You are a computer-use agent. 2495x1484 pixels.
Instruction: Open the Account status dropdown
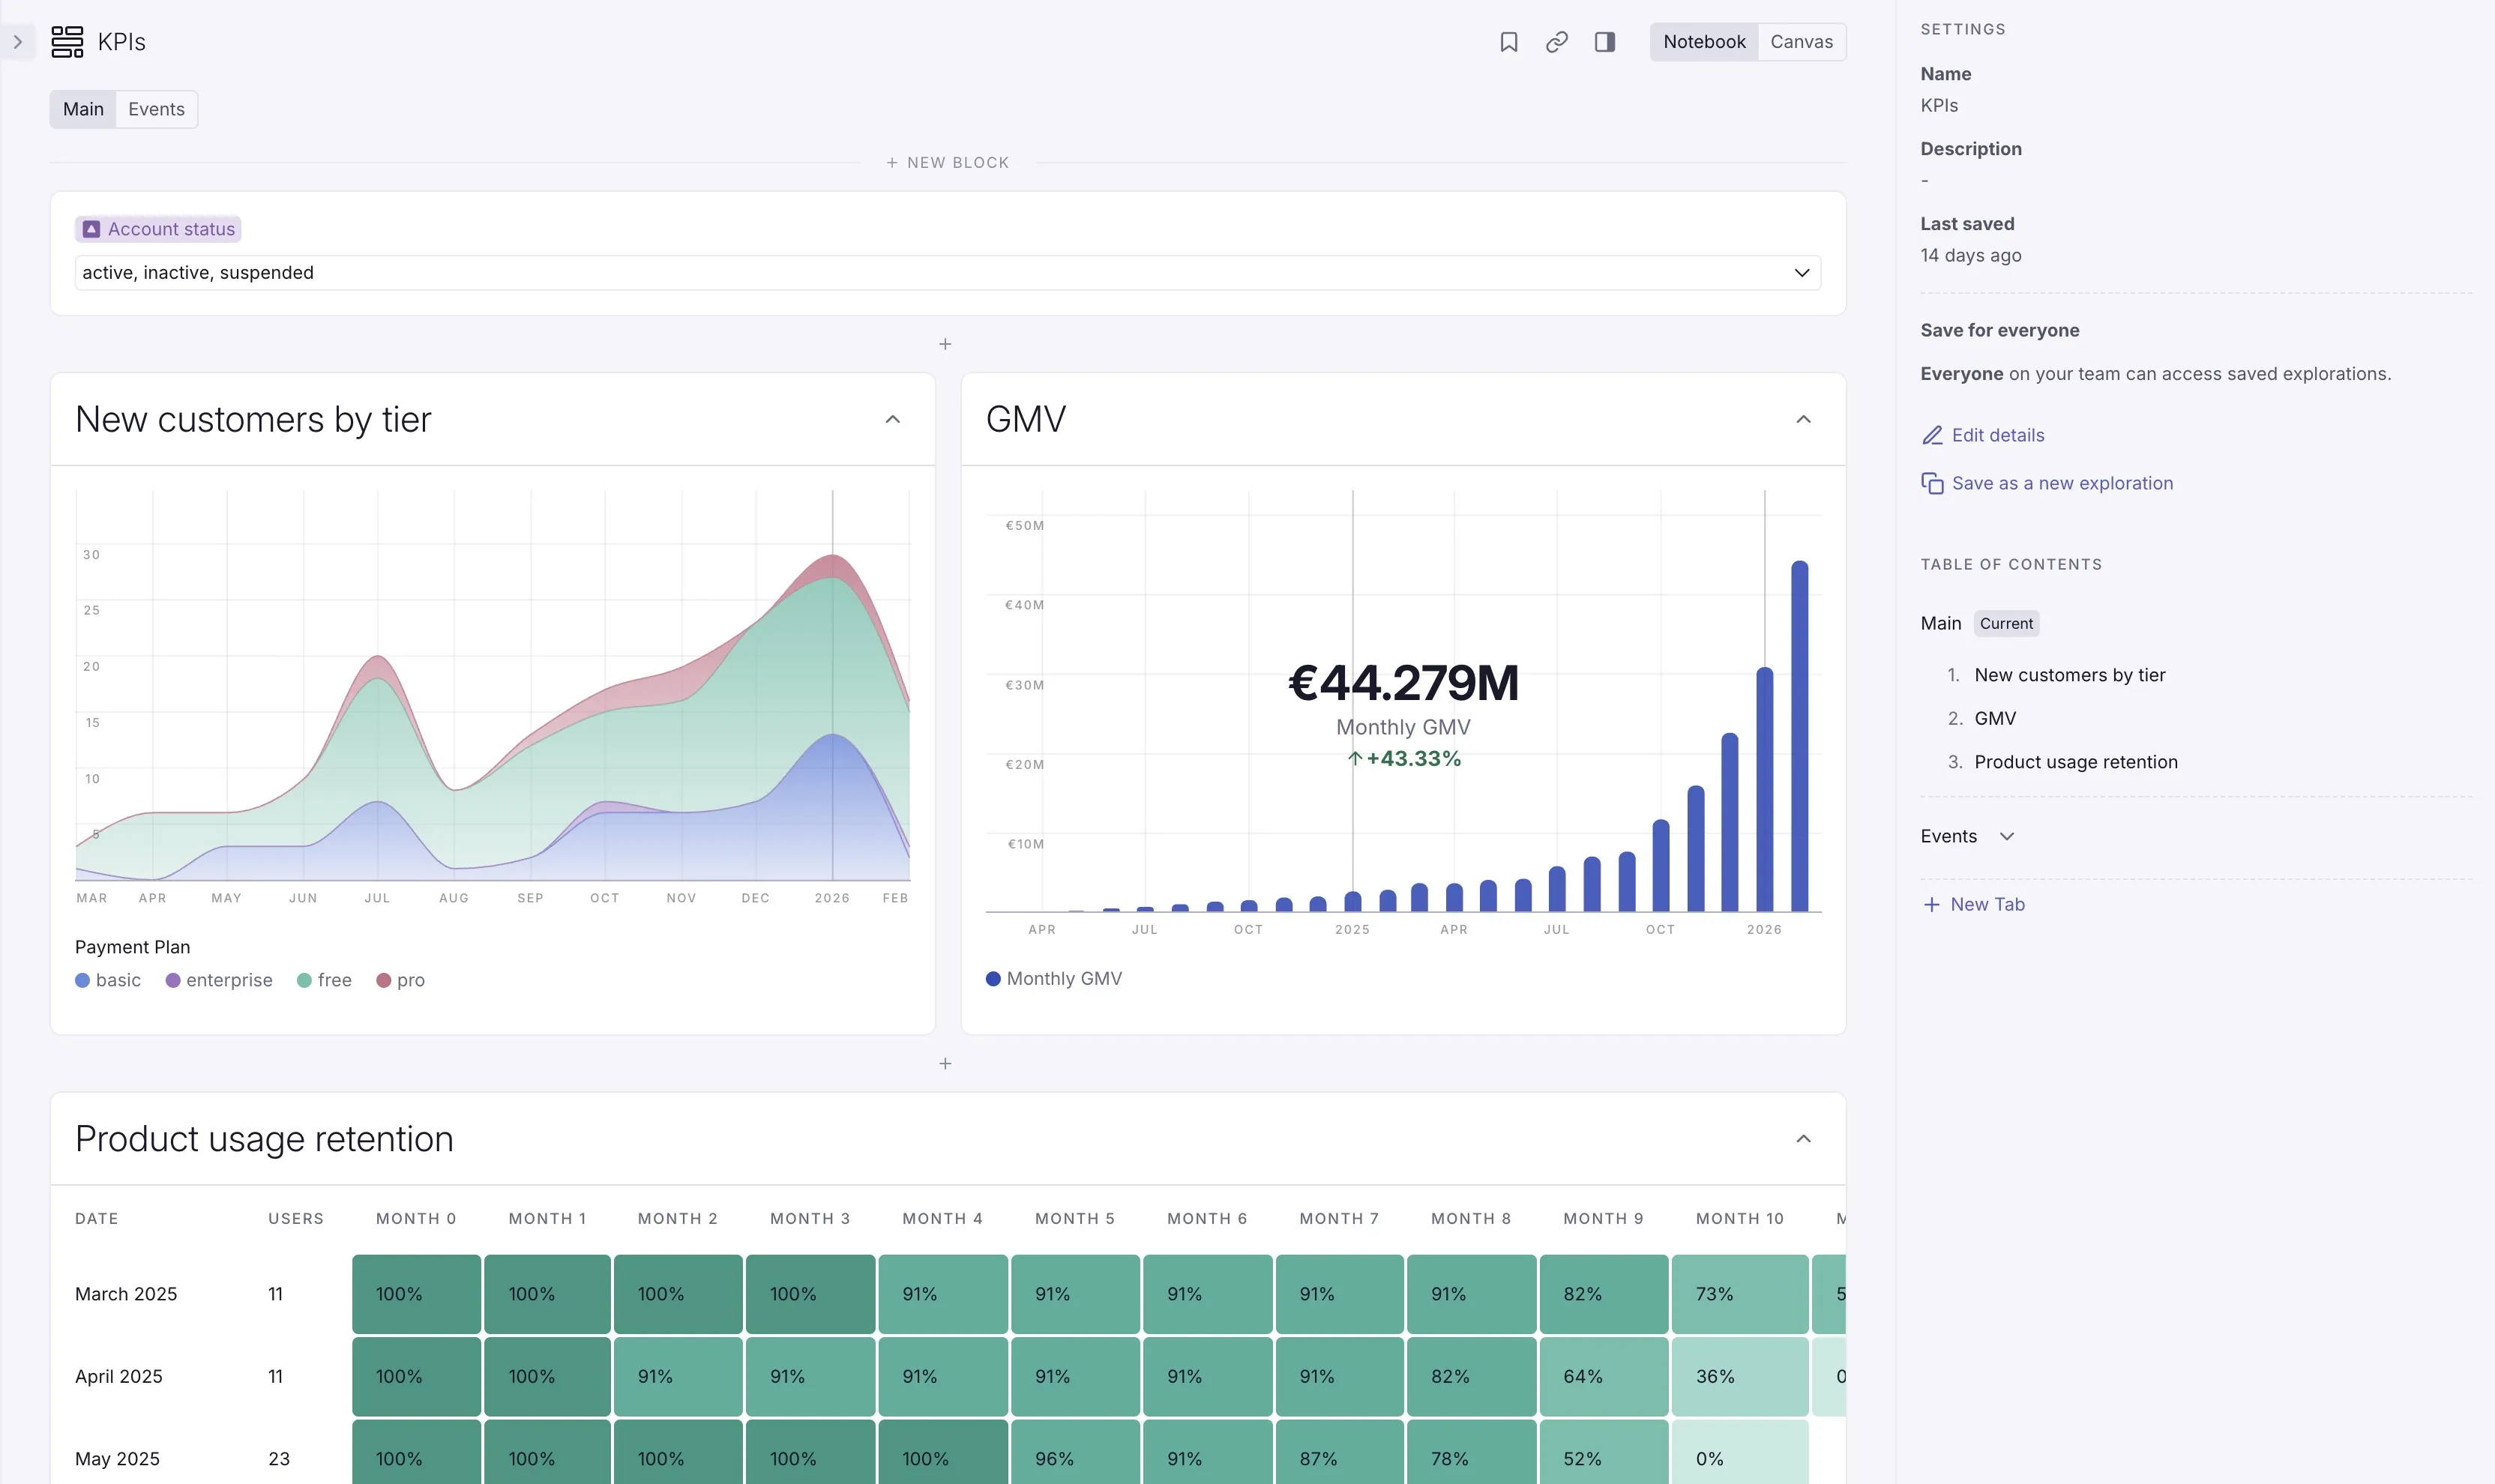[1801, 273]
